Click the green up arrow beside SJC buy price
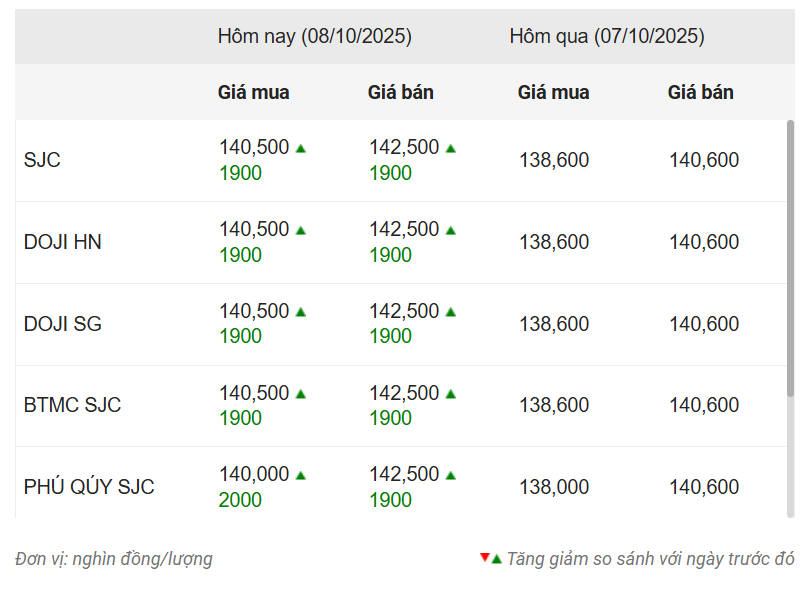 point(301,148)
